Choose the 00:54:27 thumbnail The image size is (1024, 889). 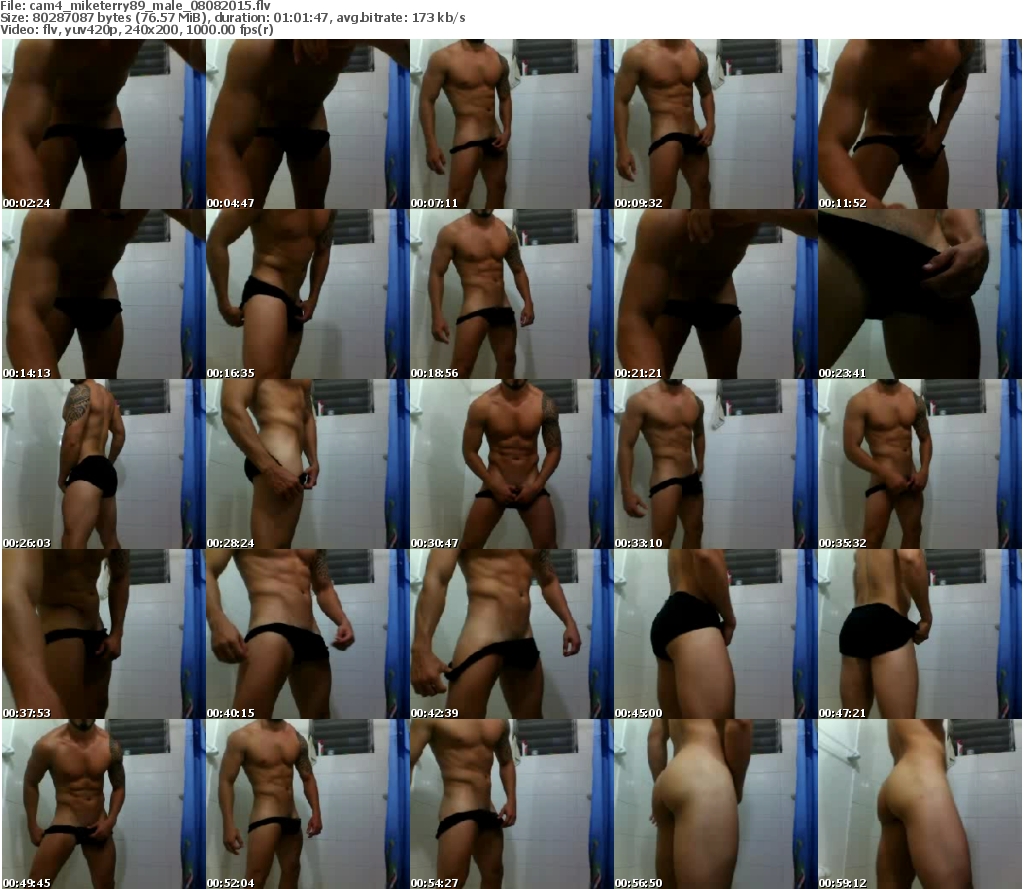coord(511,803)
